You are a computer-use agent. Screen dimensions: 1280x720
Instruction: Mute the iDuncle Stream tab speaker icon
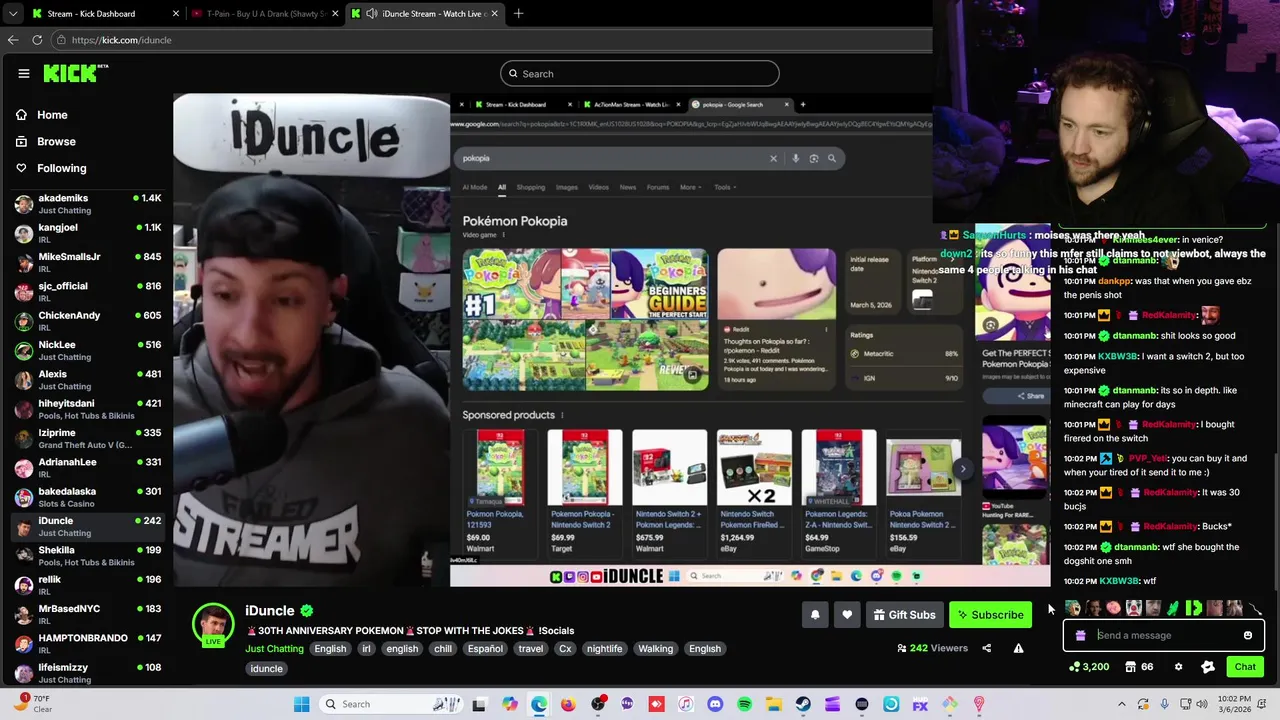point(372,14)
